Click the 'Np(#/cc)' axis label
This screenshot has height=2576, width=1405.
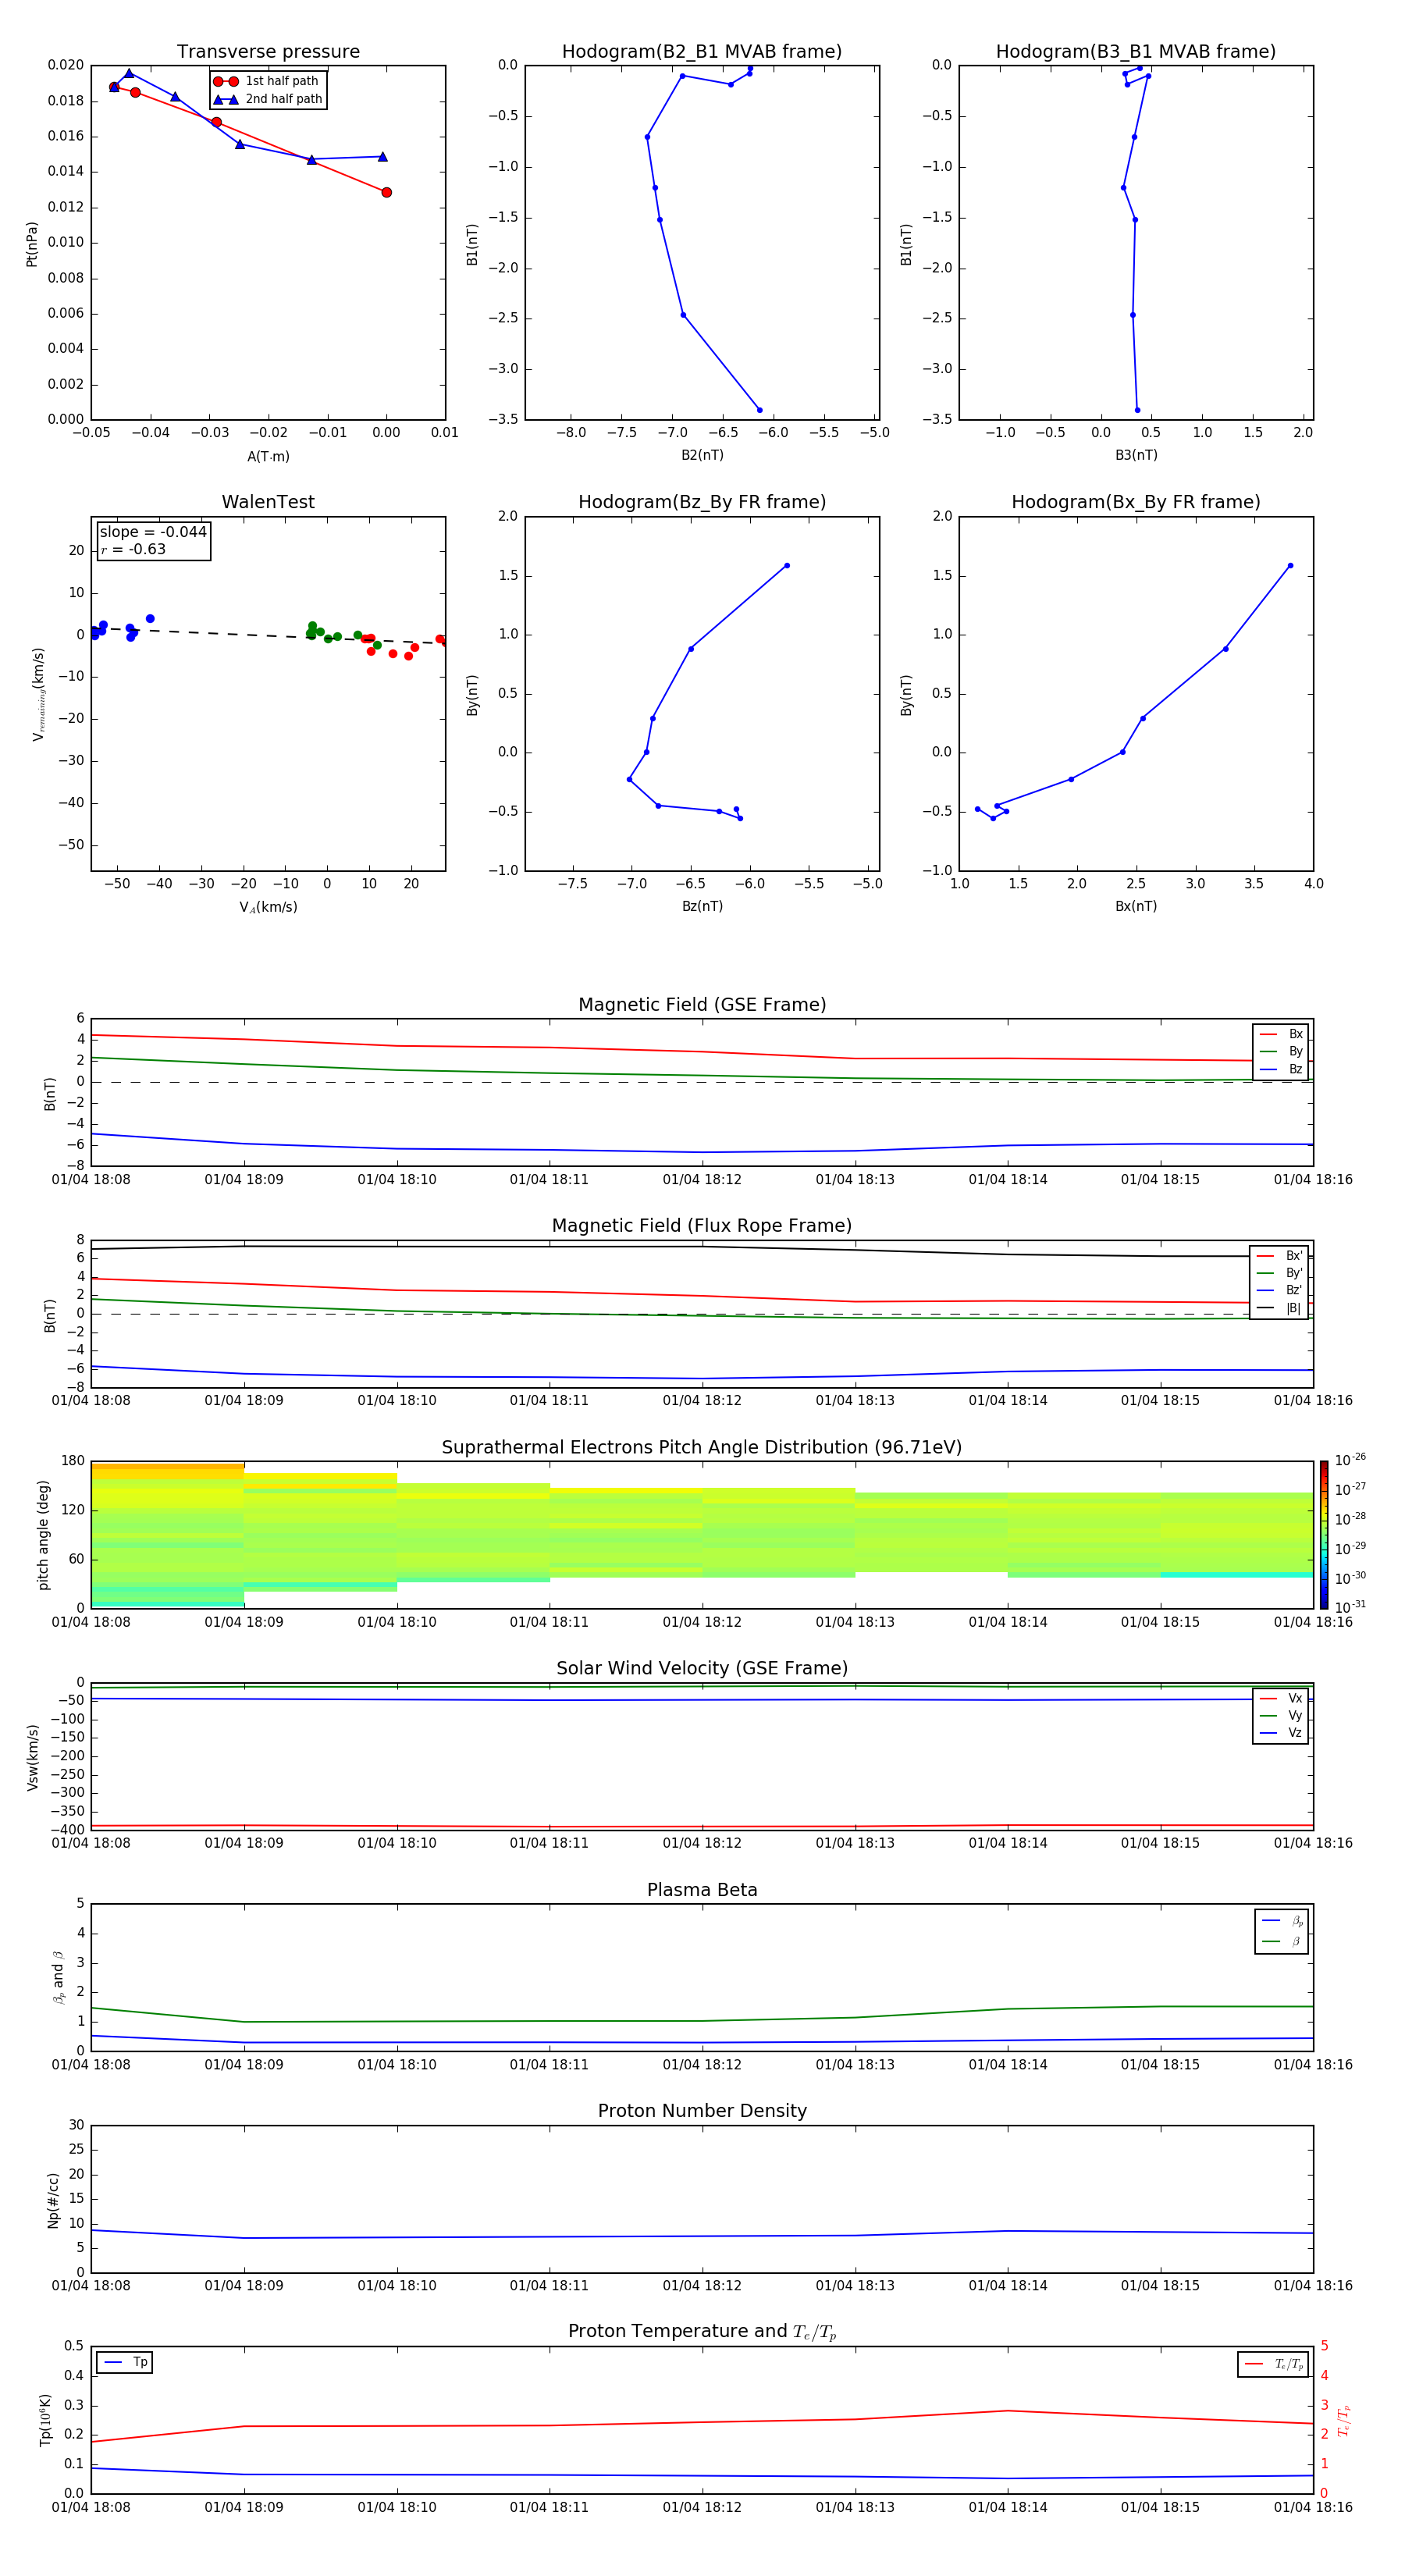point(53,2200)
